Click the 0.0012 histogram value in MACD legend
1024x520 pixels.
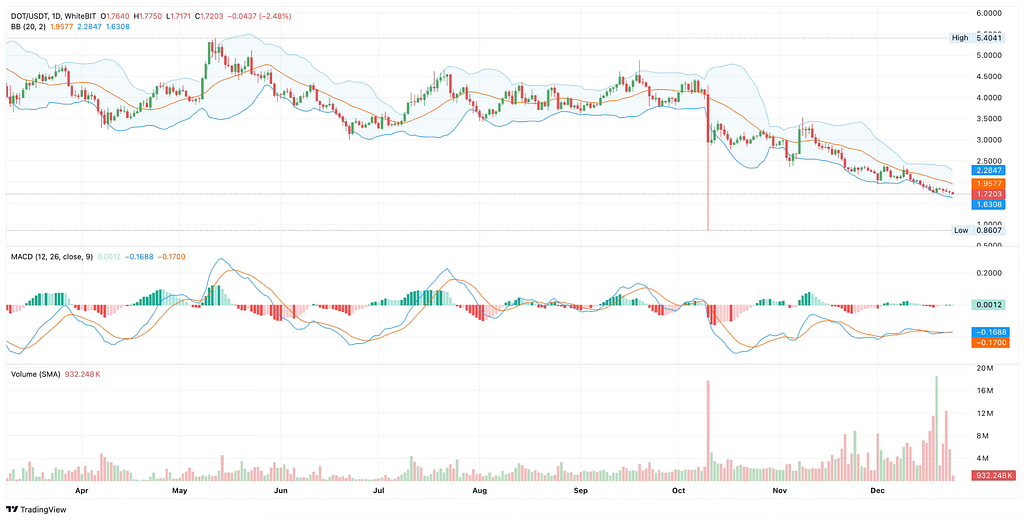pyautogui.click(x=108, y=257)
